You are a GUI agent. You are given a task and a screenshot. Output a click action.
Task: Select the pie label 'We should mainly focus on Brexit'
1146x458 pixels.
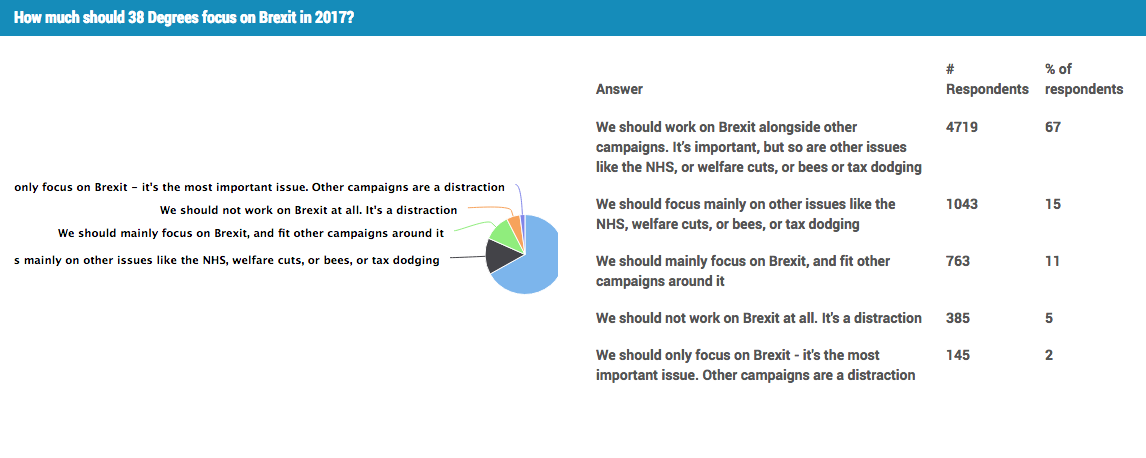[x=251, y=233]
